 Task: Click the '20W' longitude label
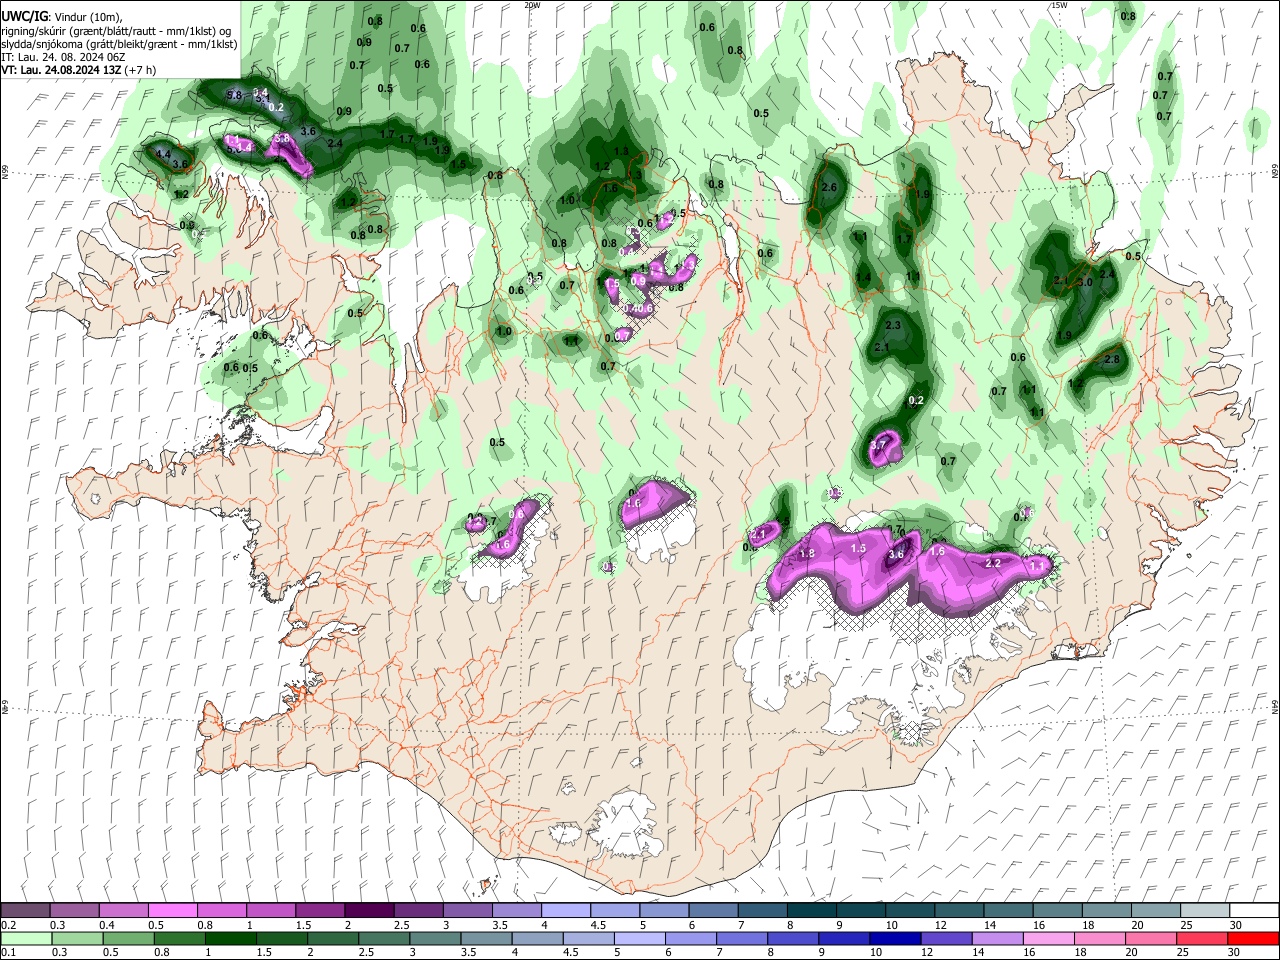[532, 5]
